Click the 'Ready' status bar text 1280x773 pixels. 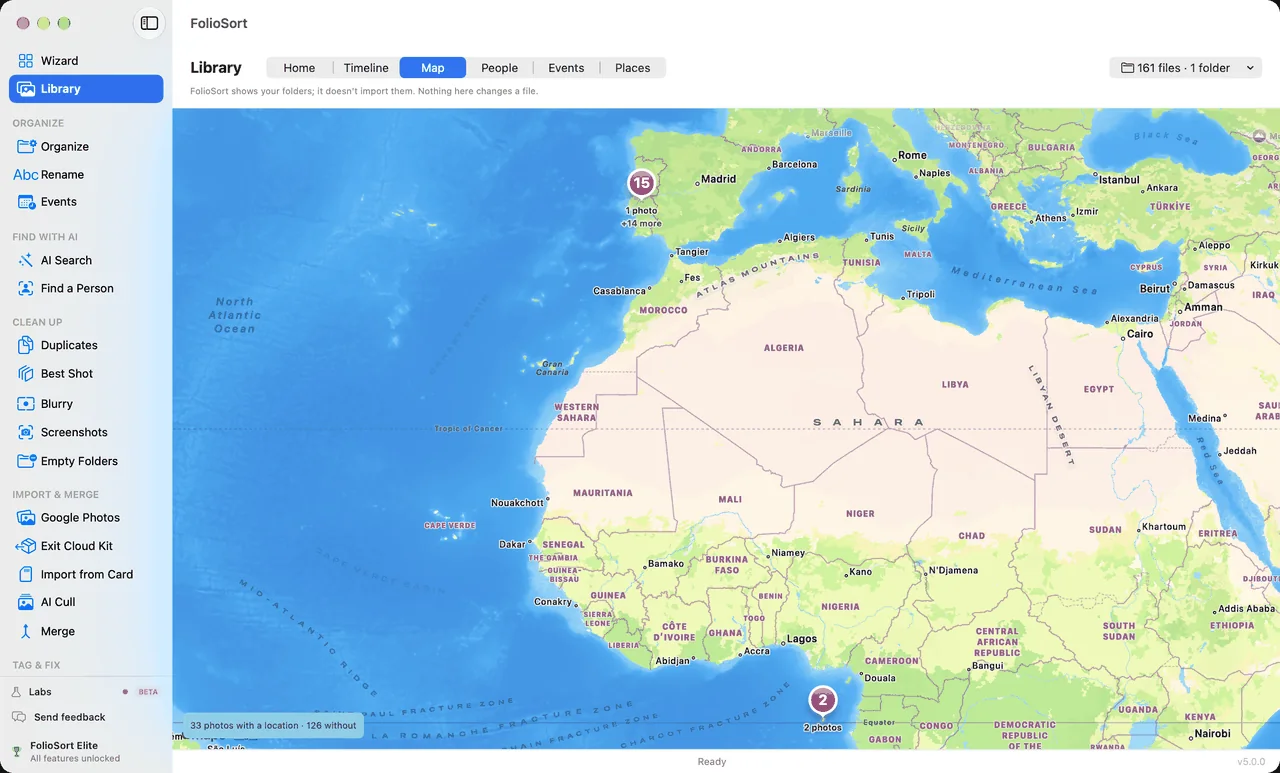[712, 762]
